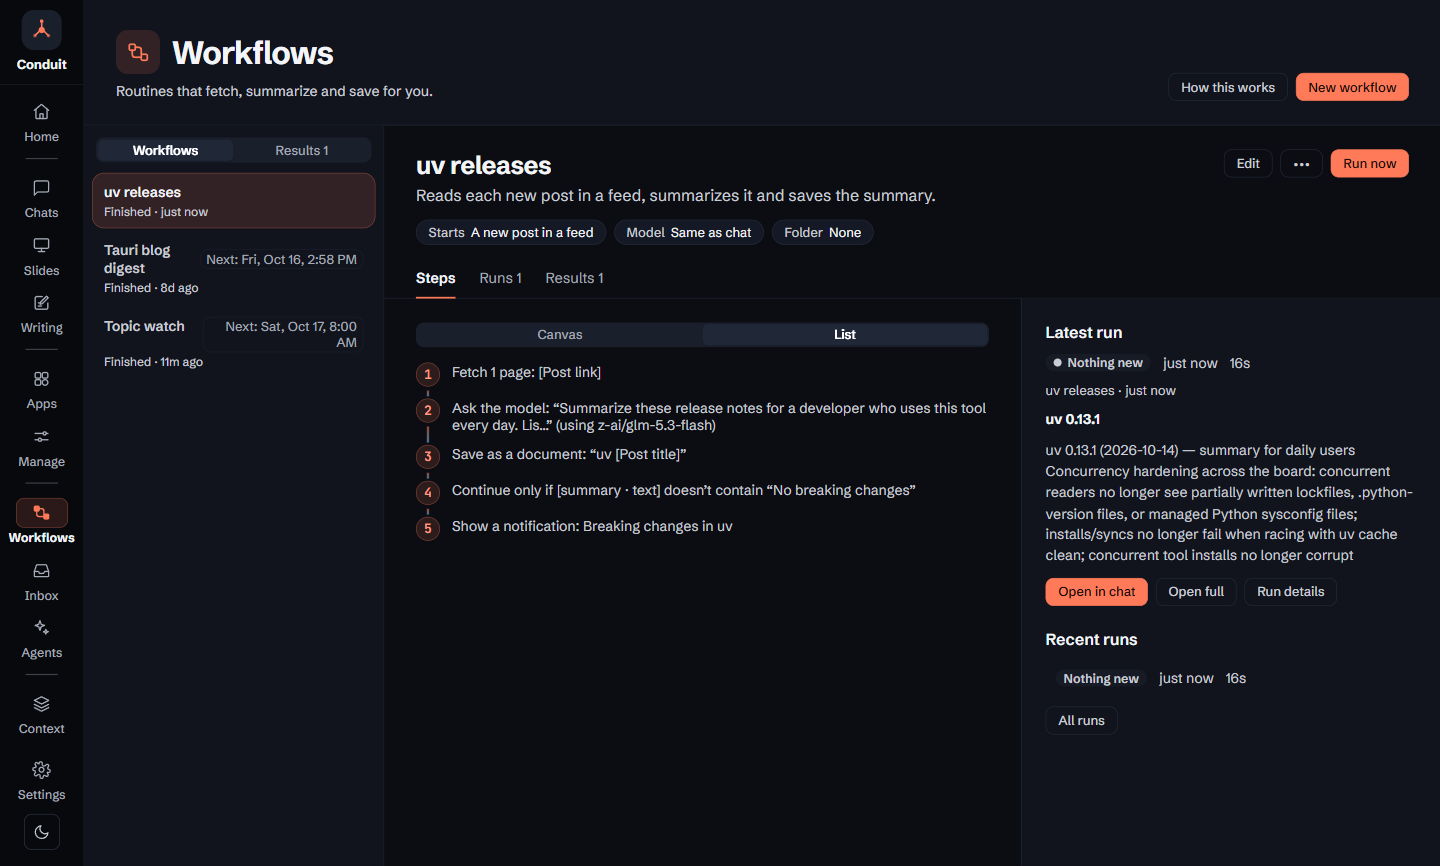Select the Results 1 list tab

coord(302,150)
